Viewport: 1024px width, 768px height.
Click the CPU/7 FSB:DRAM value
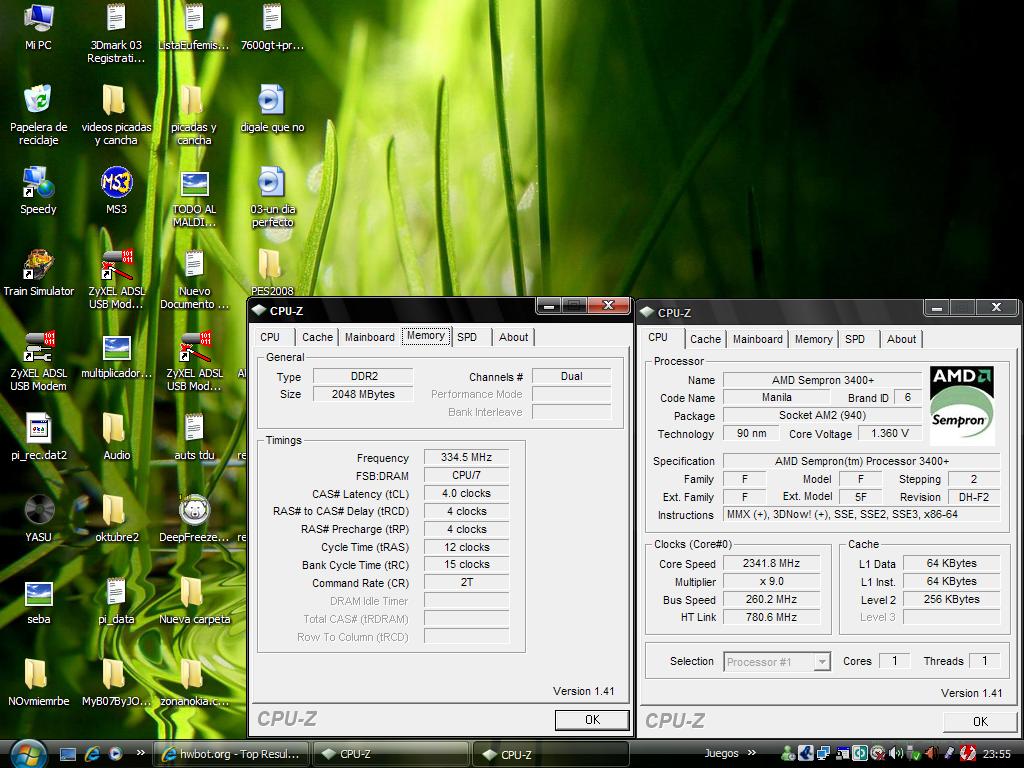pos(466,475)
